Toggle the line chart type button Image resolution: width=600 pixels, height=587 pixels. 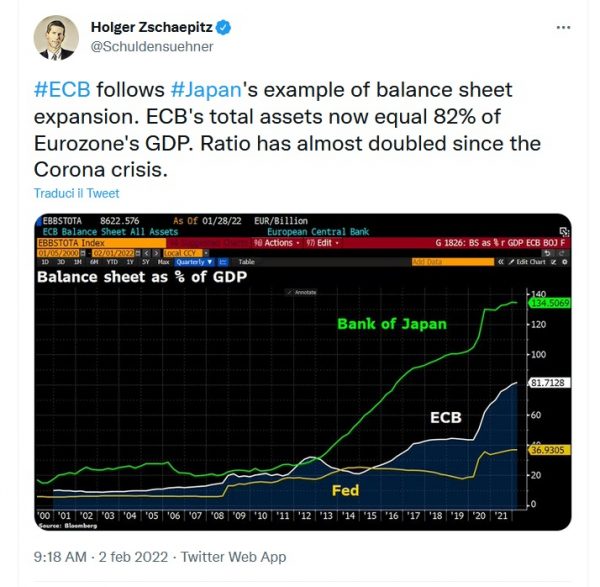coord(223,262)
